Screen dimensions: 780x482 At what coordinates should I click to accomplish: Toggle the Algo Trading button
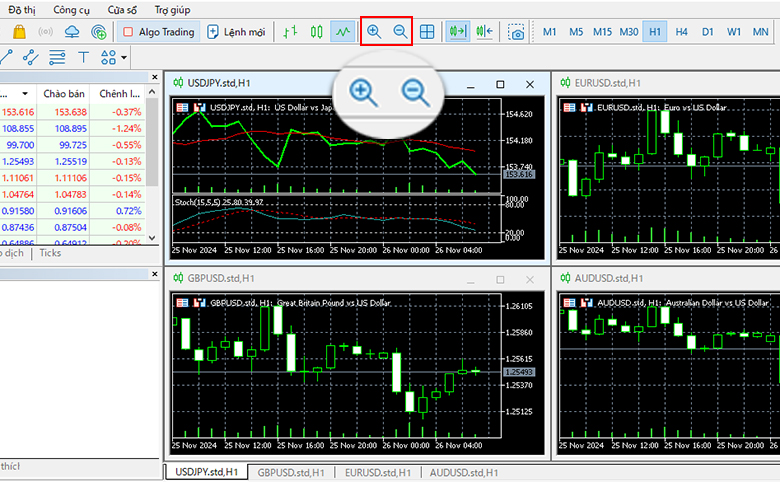[x=159, y=32]
